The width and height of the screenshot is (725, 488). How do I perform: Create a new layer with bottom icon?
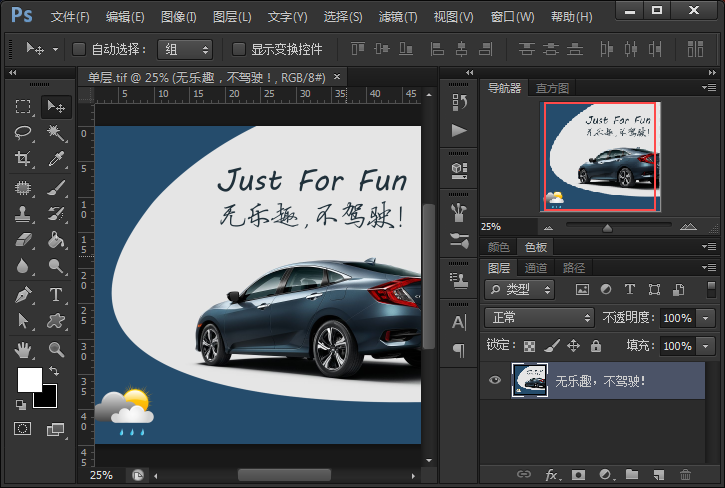coord(658,473)
